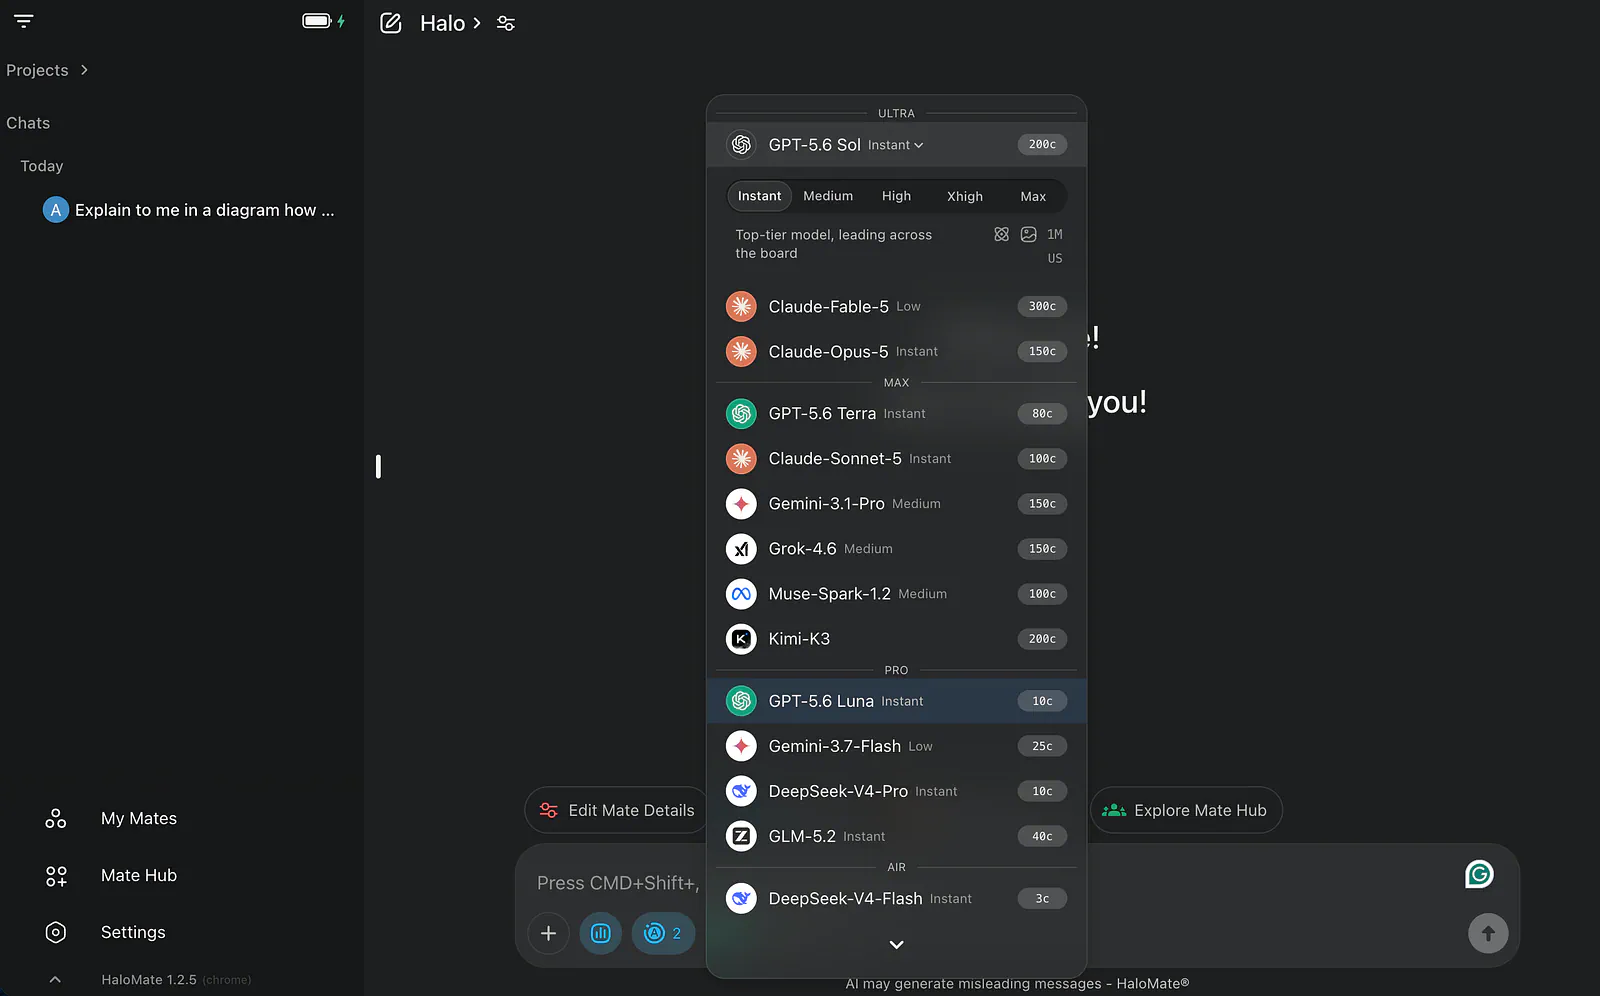Click the Edit Mate Details button
The height and width of the screenshot is (996, 1600).
pos(616,810)
